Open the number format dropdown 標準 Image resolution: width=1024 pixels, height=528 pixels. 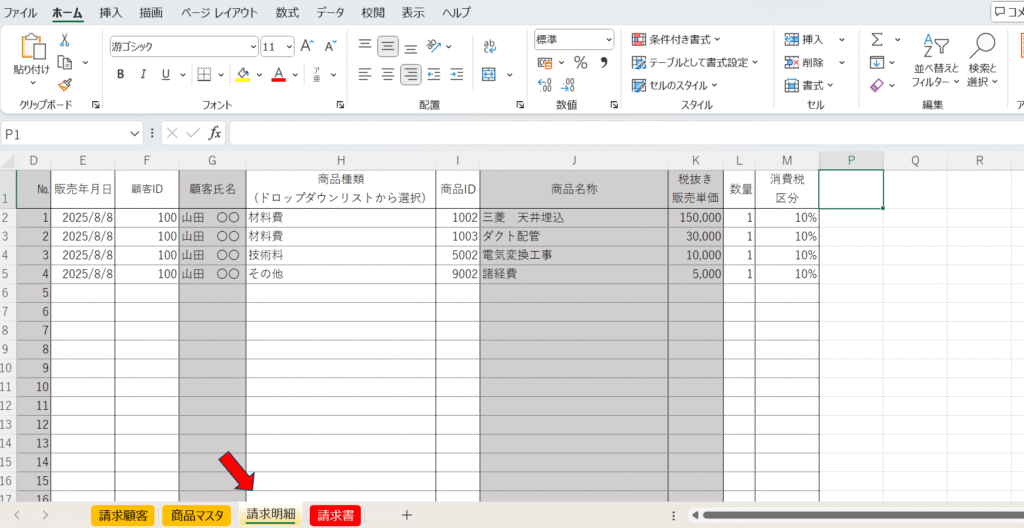[x=573, y=39]
